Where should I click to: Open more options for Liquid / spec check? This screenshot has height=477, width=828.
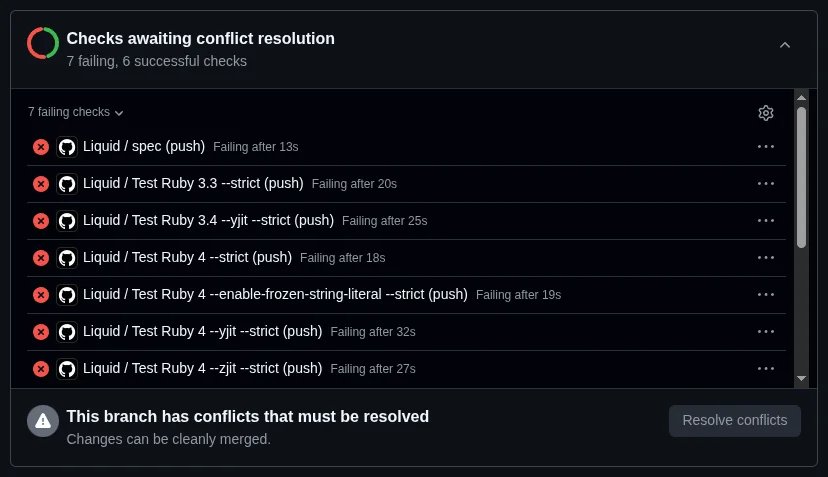(x=766, y=146)
